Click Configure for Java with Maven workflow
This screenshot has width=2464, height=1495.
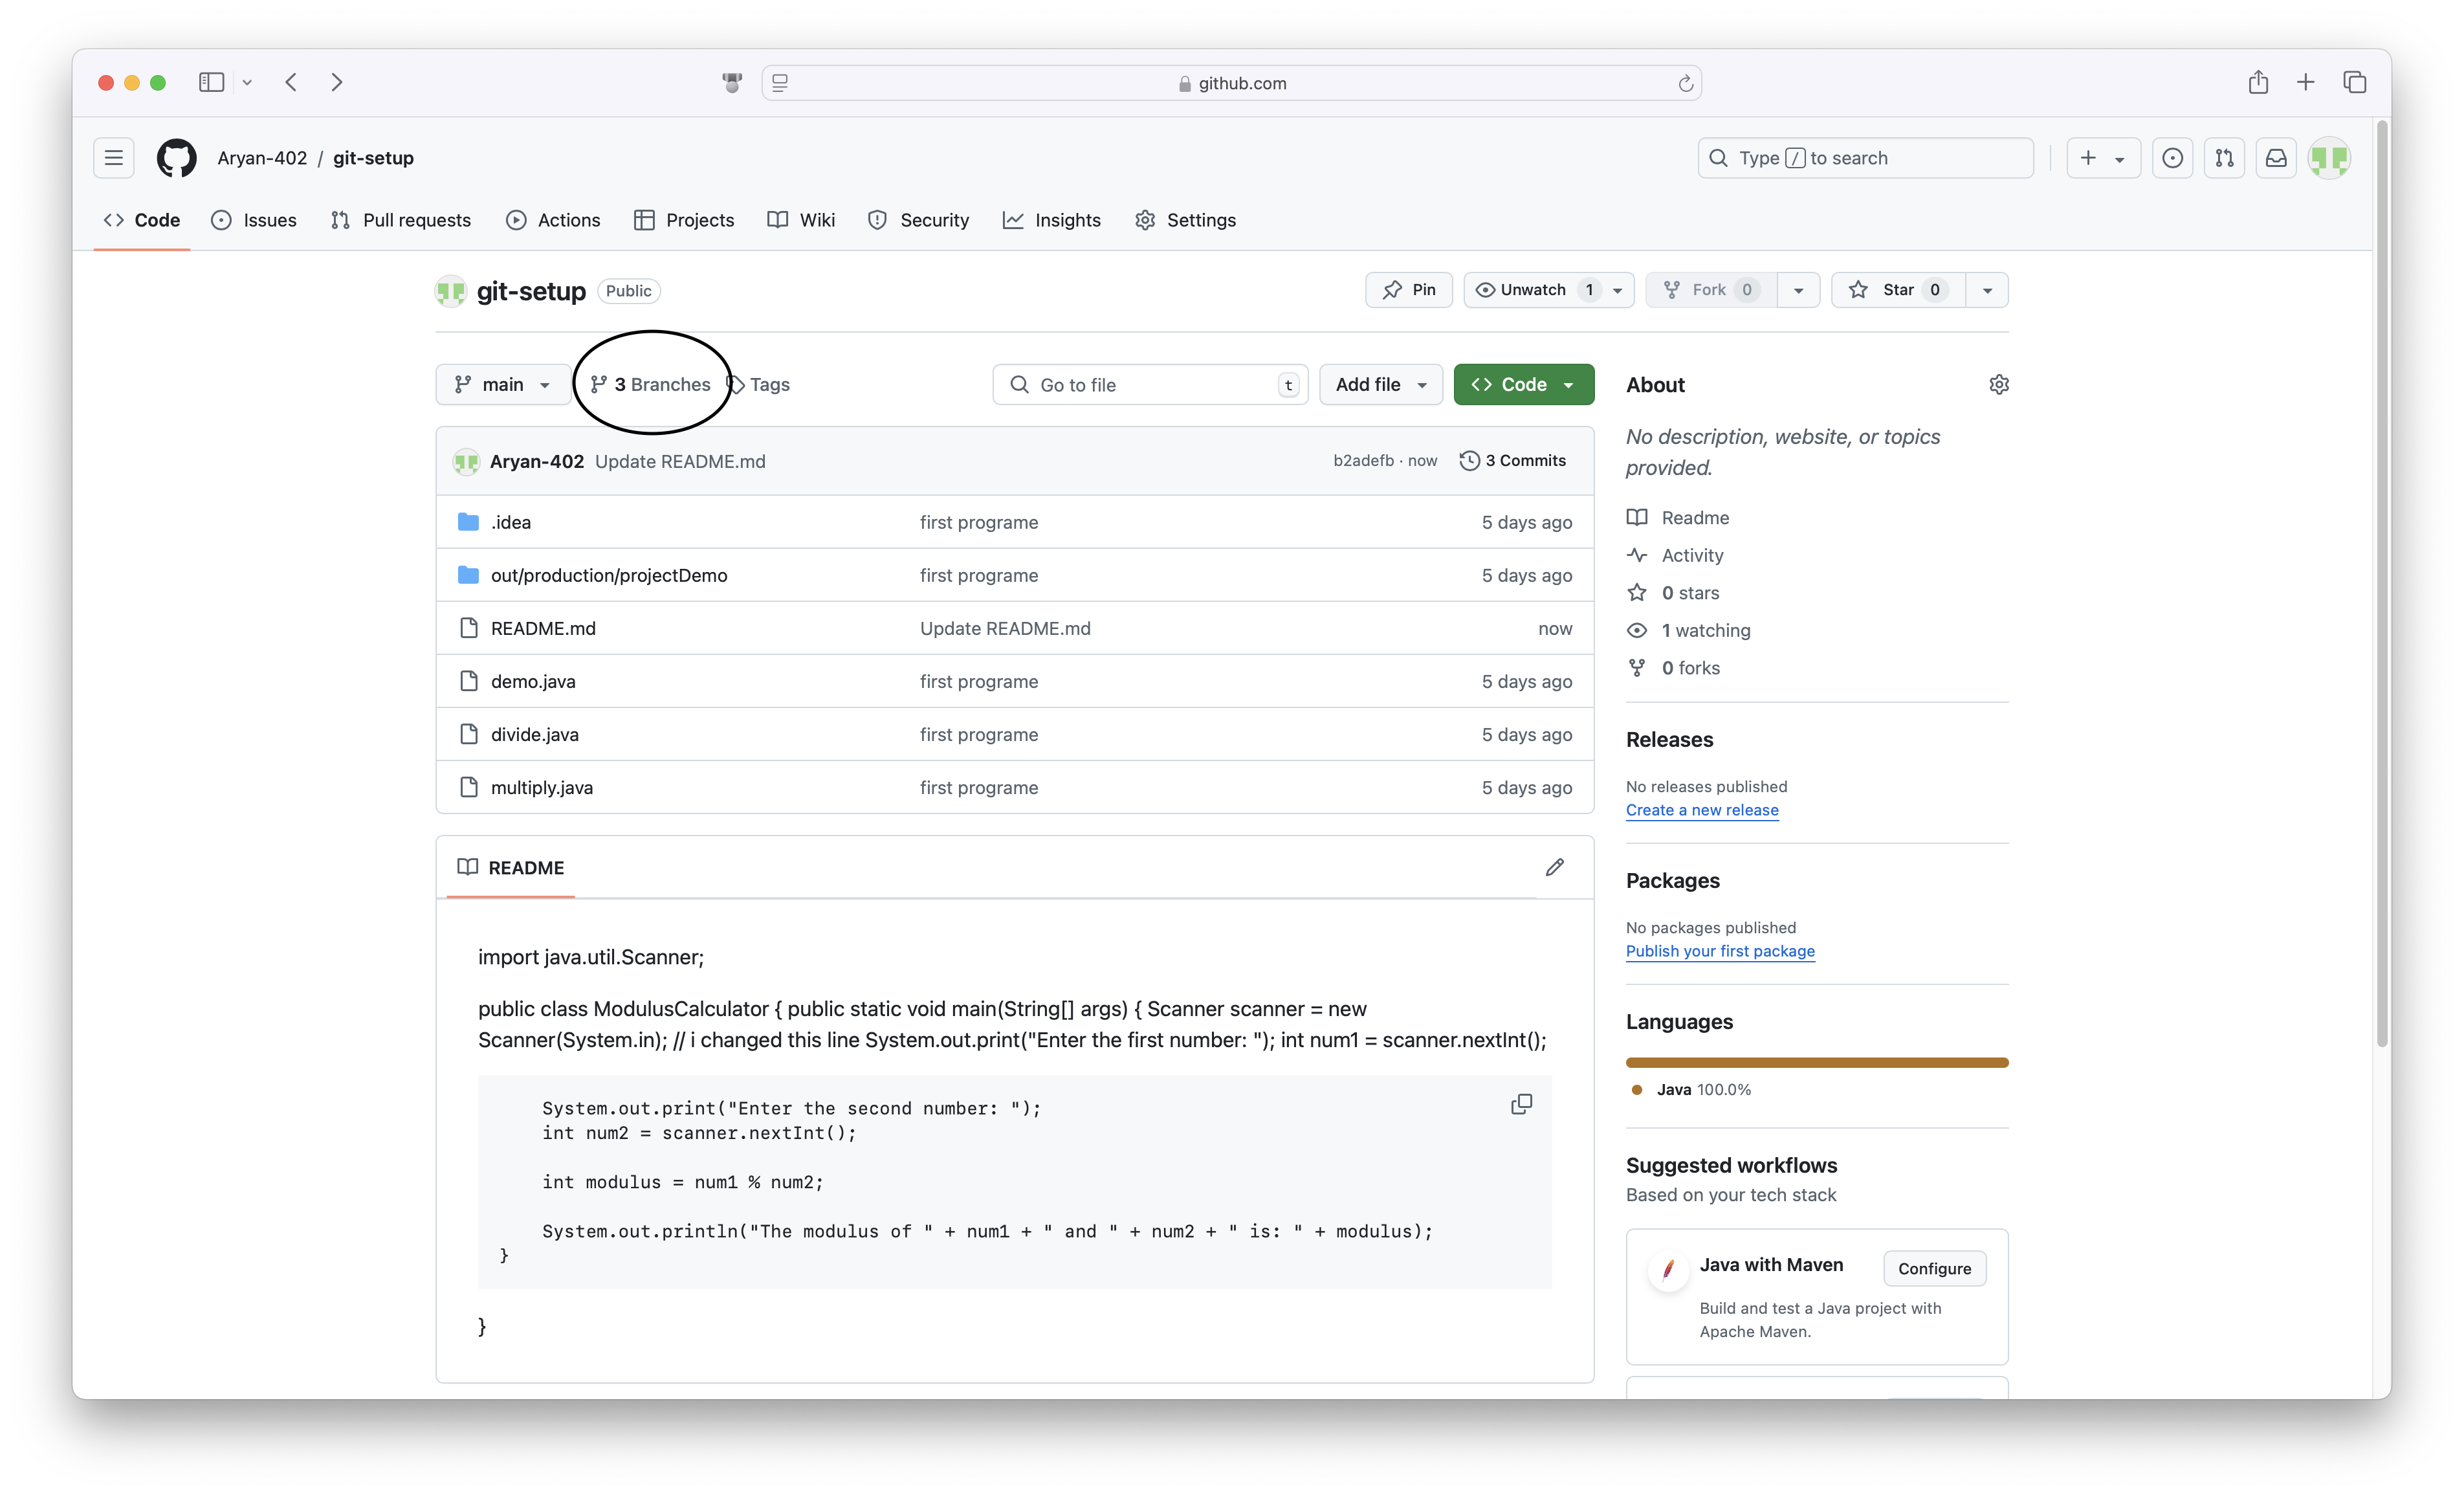tap(1933, 1268)
